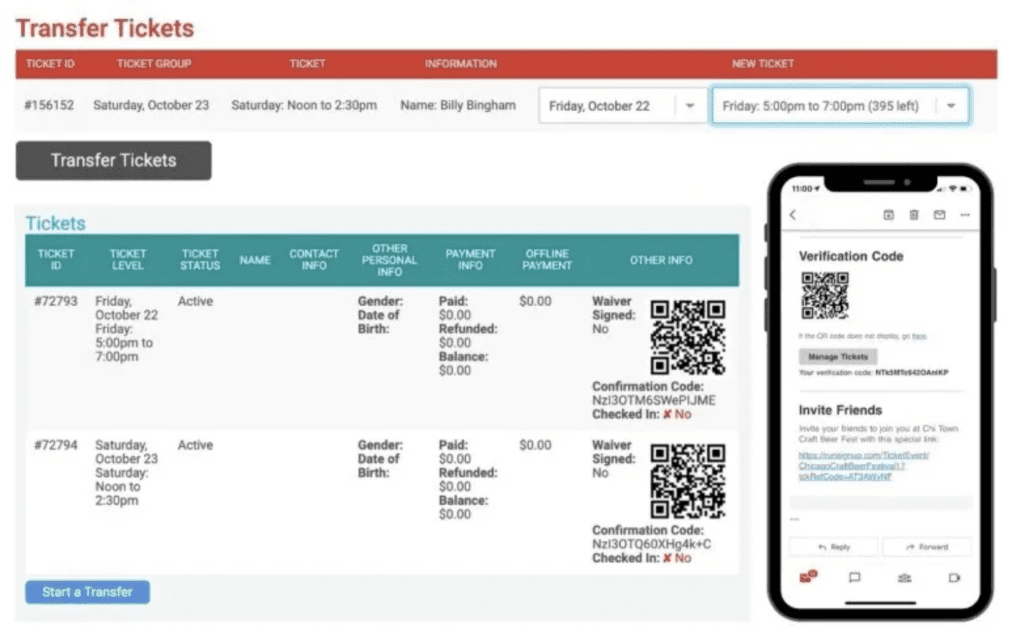
Task: Tap the 'here' link under QR on phone
Action: pos(919,336)
